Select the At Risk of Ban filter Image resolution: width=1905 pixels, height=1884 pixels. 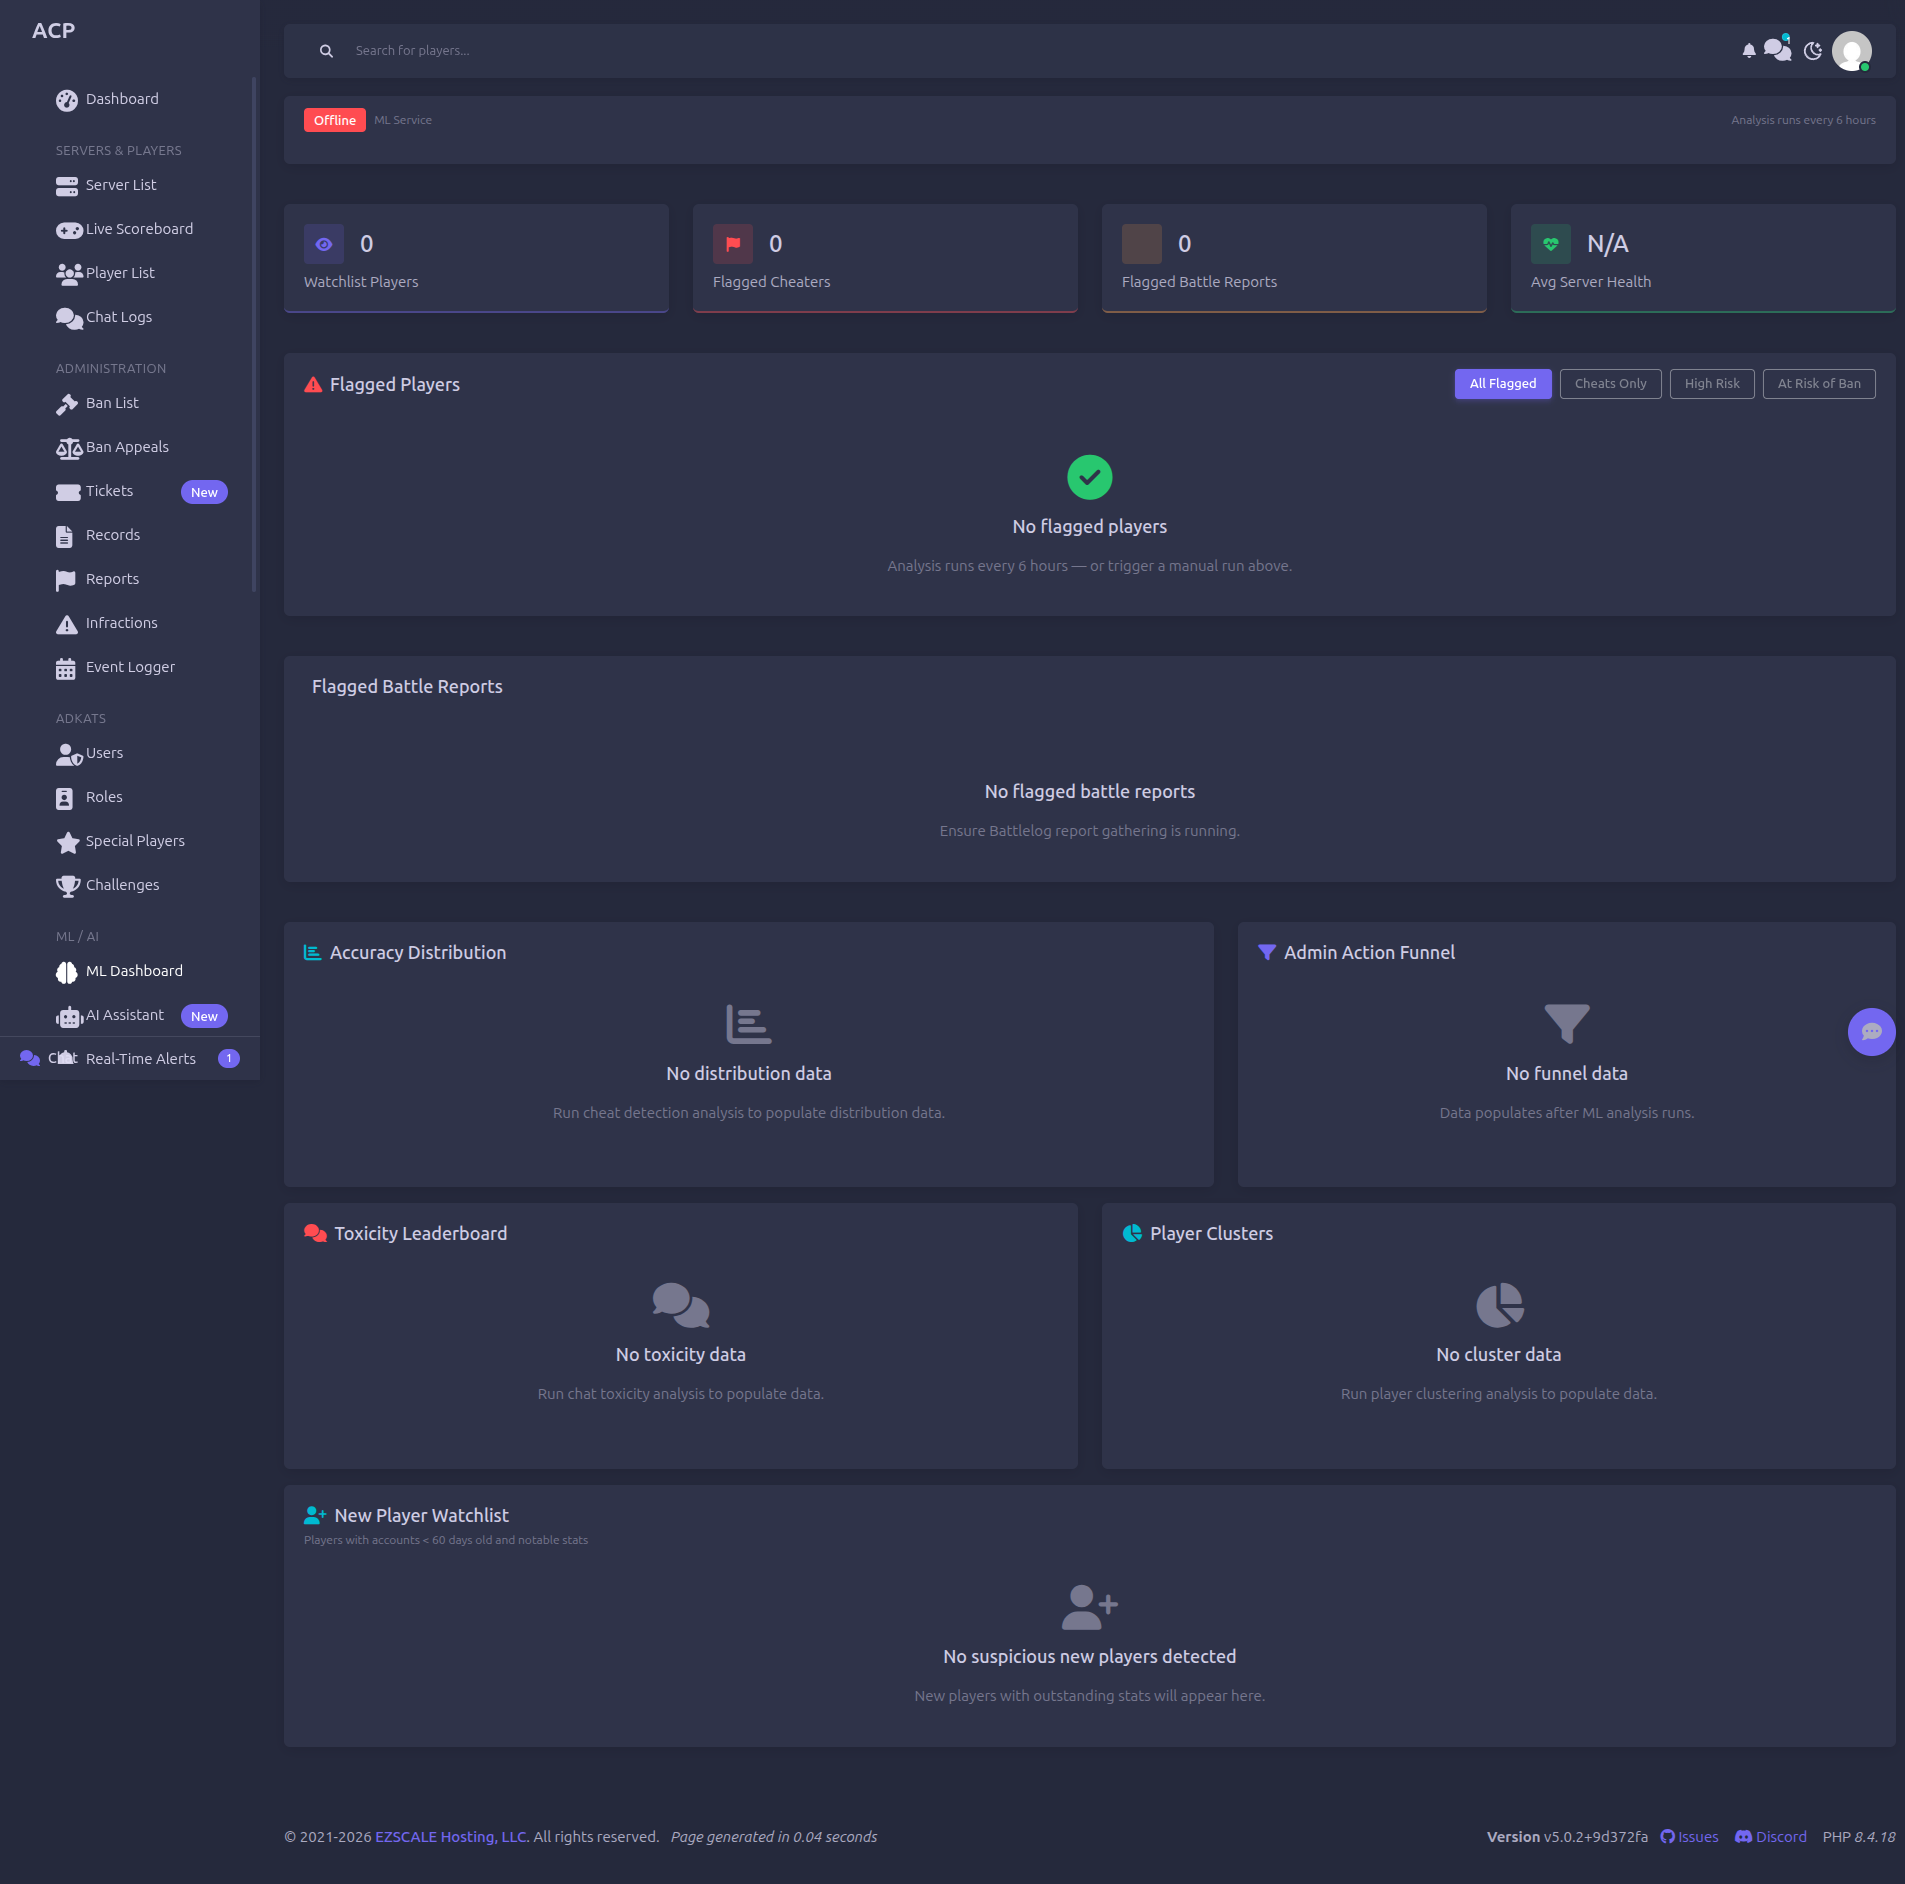click(1819, 384)
